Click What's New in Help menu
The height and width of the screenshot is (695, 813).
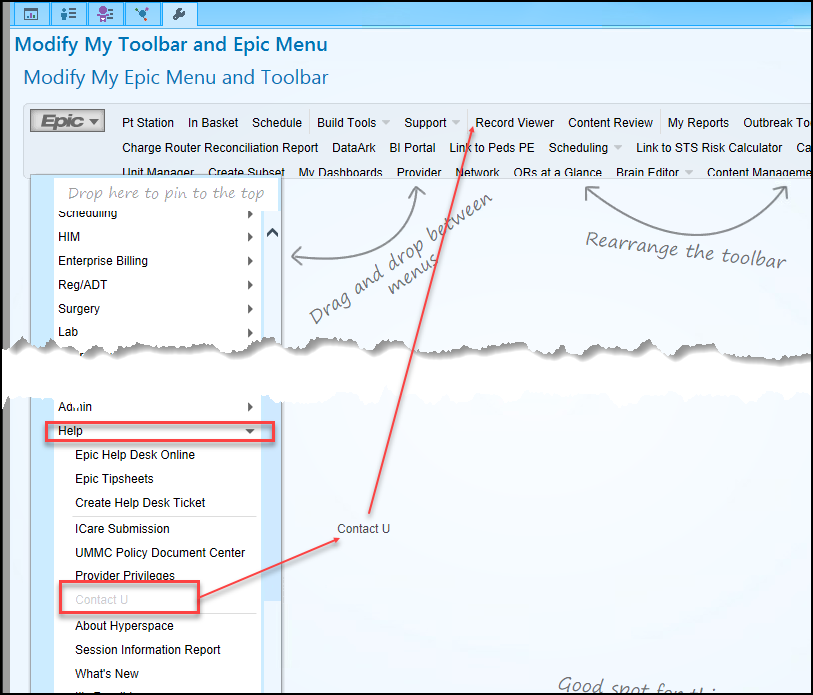[x=107, y=674]
